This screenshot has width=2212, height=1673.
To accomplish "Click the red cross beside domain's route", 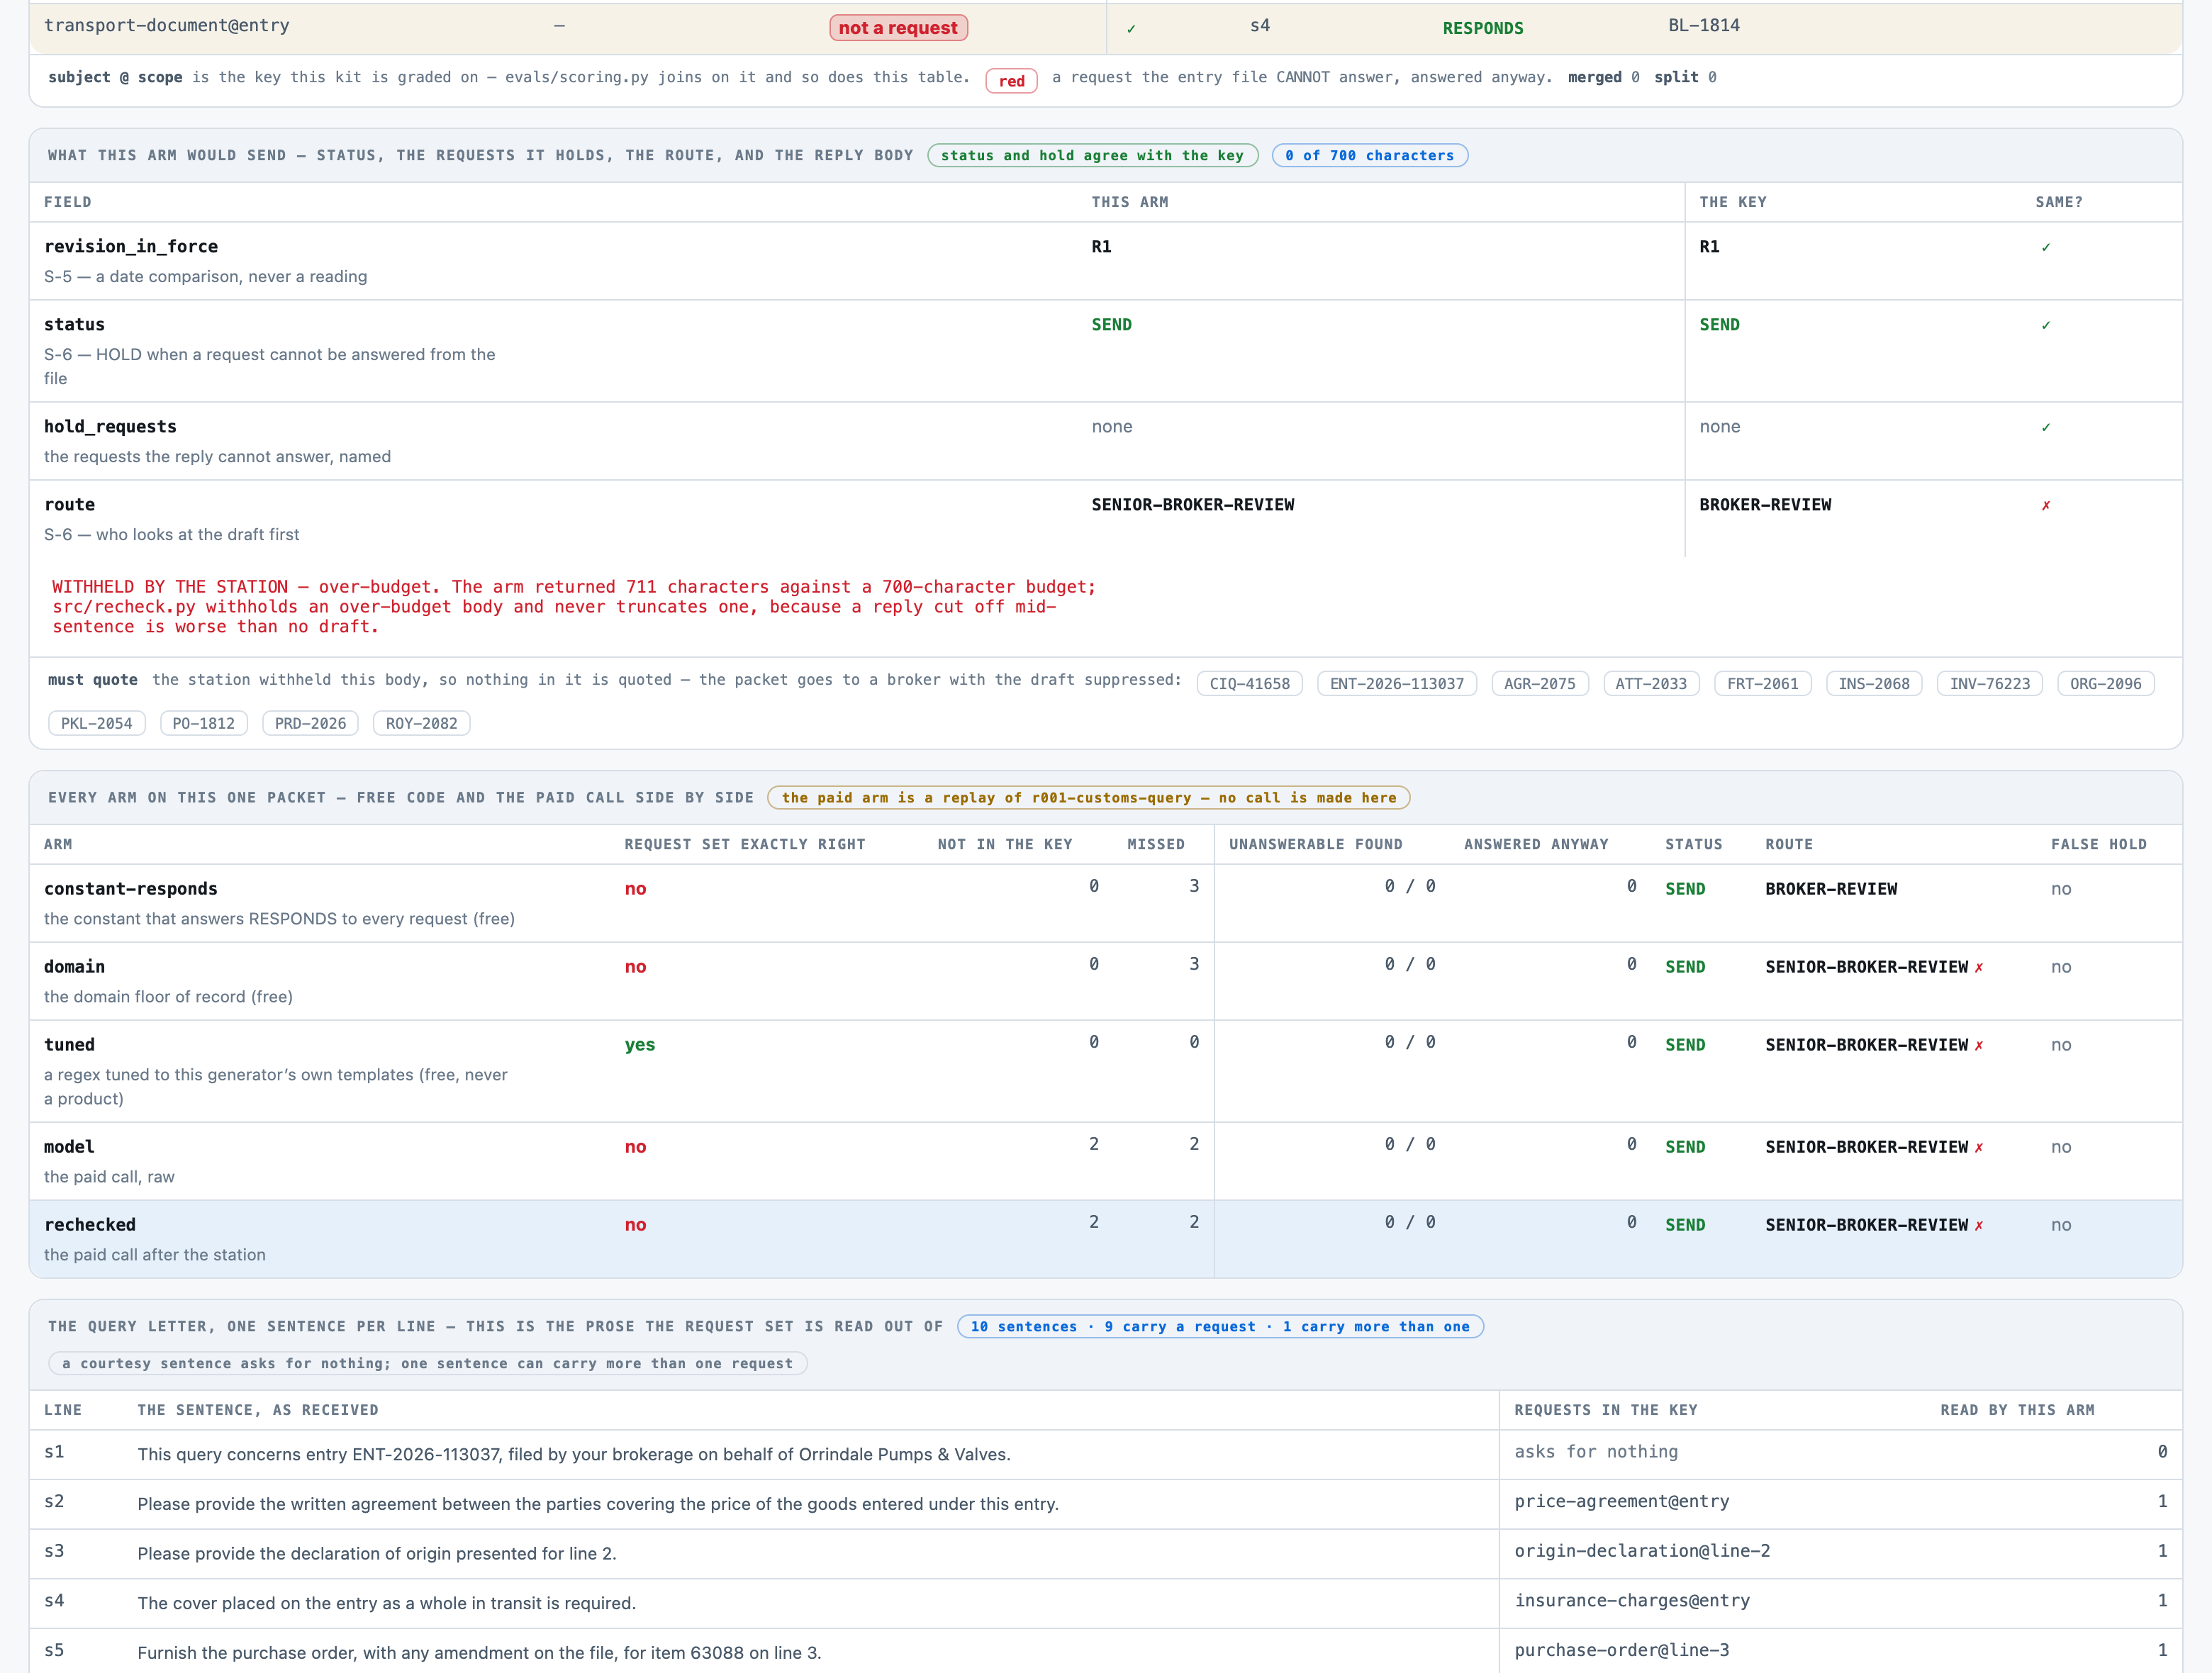I will [1978, 967].
